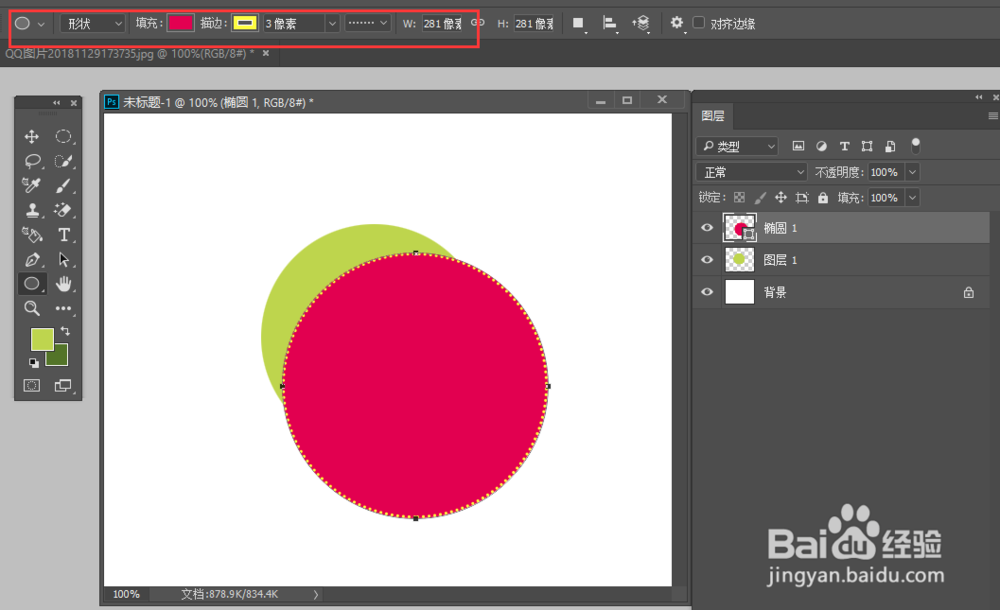Select the Brush tool

(x=63, y=185)
